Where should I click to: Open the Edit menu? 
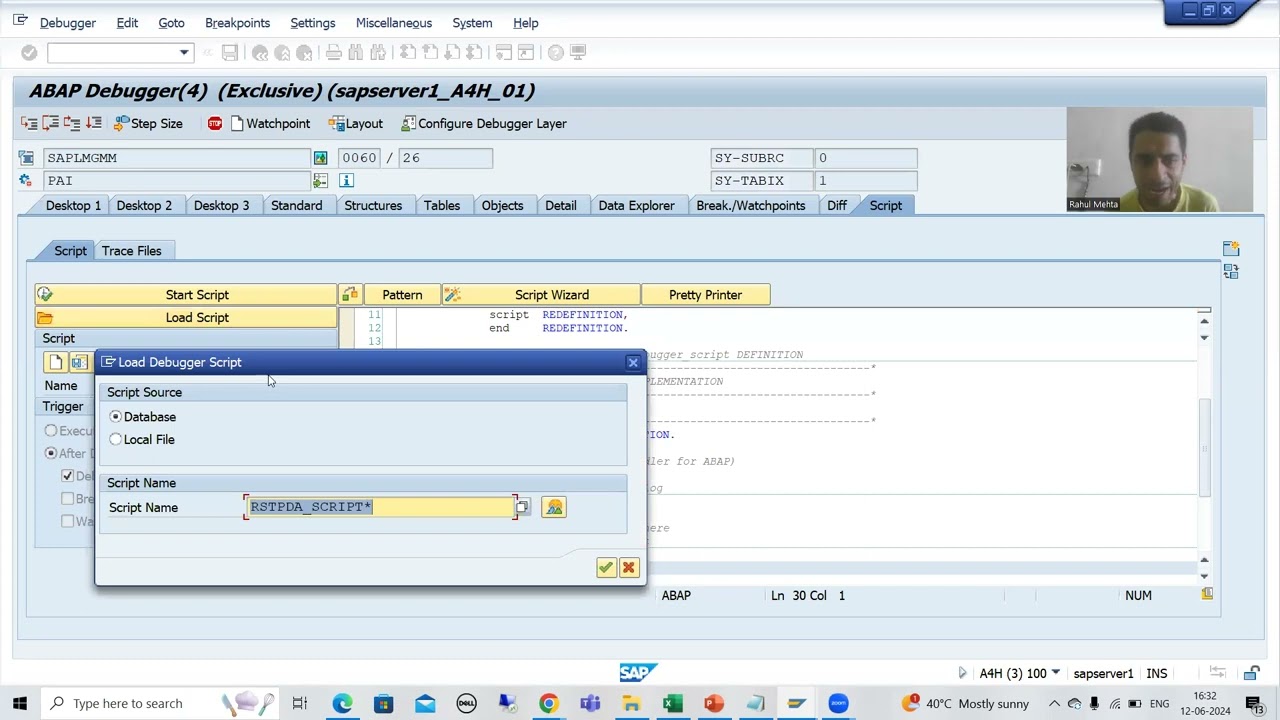(x=127, y=23)
